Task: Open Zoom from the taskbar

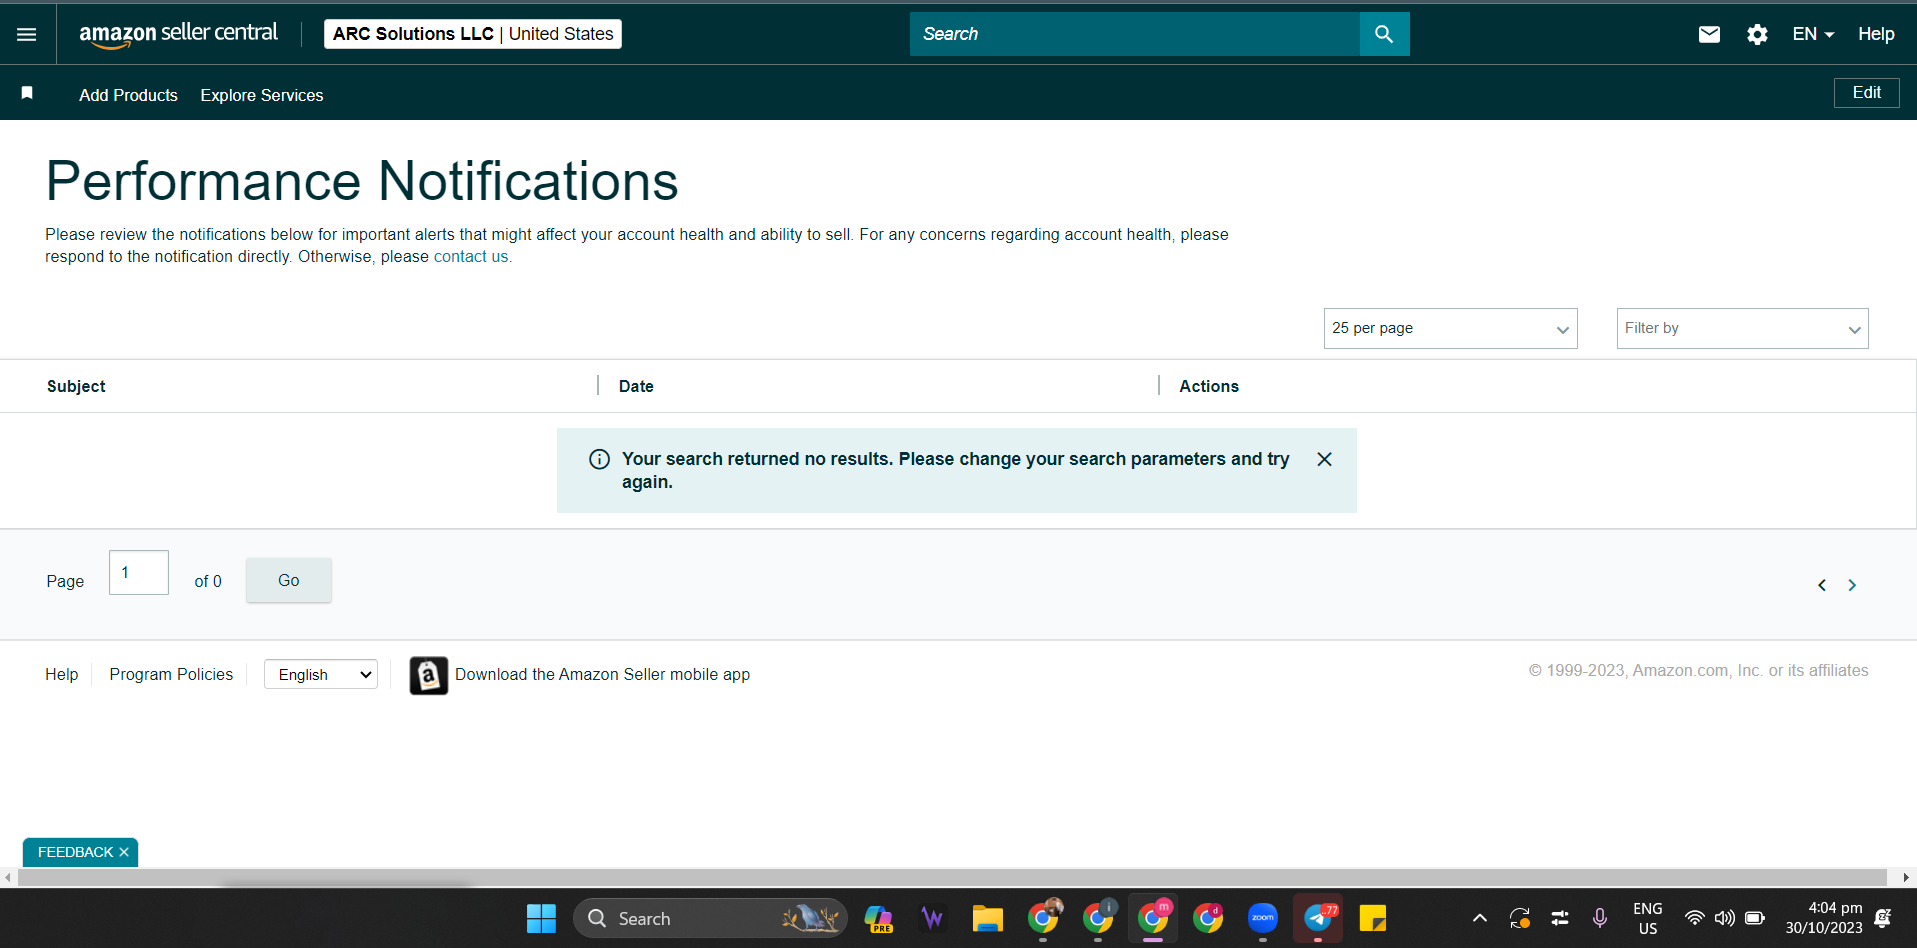Action: tap(1263, 918)
